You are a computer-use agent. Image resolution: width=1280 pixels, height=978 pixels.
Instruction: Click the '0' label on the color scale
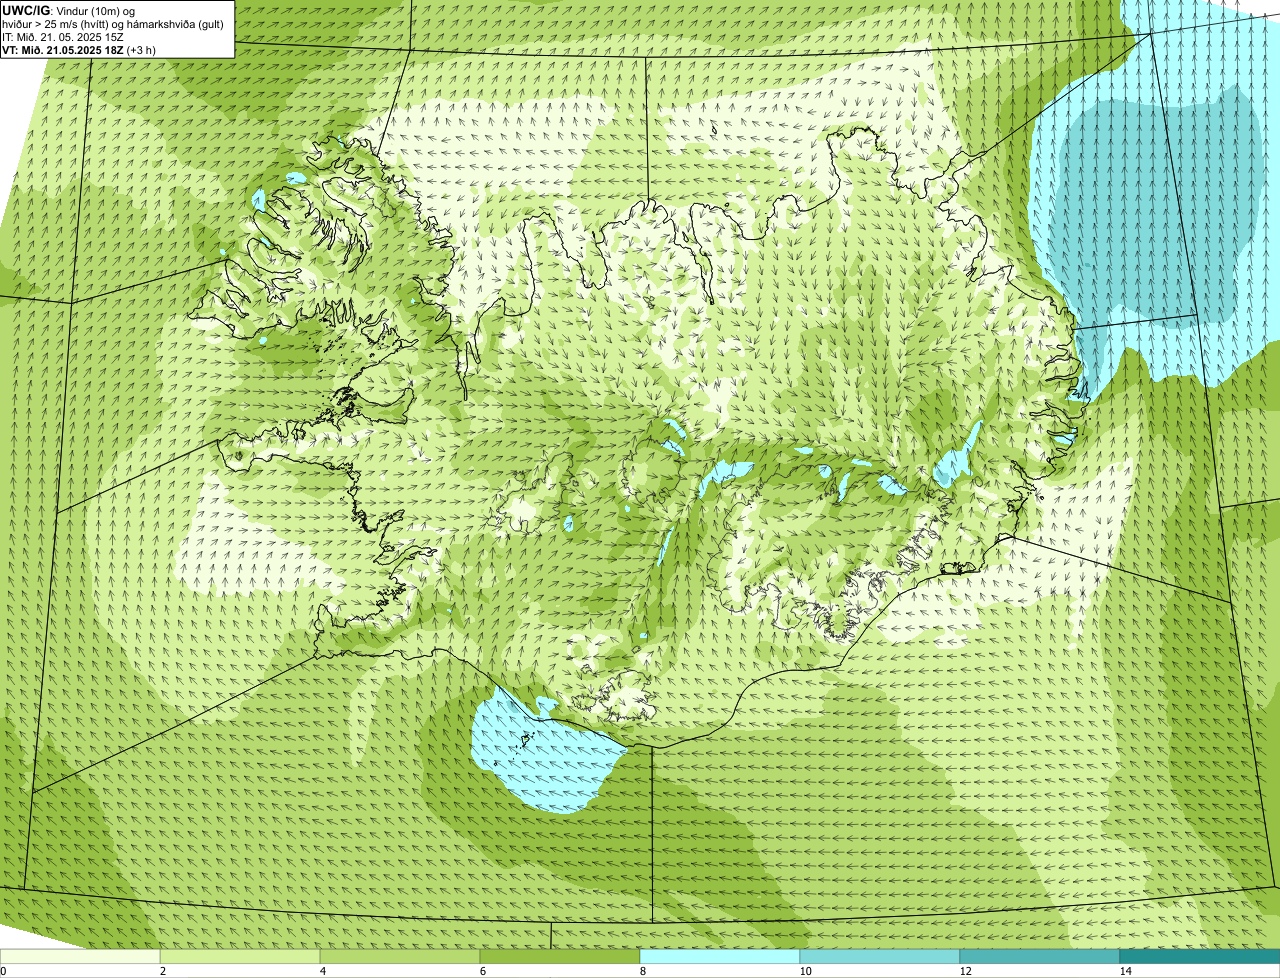coord(3,971)
